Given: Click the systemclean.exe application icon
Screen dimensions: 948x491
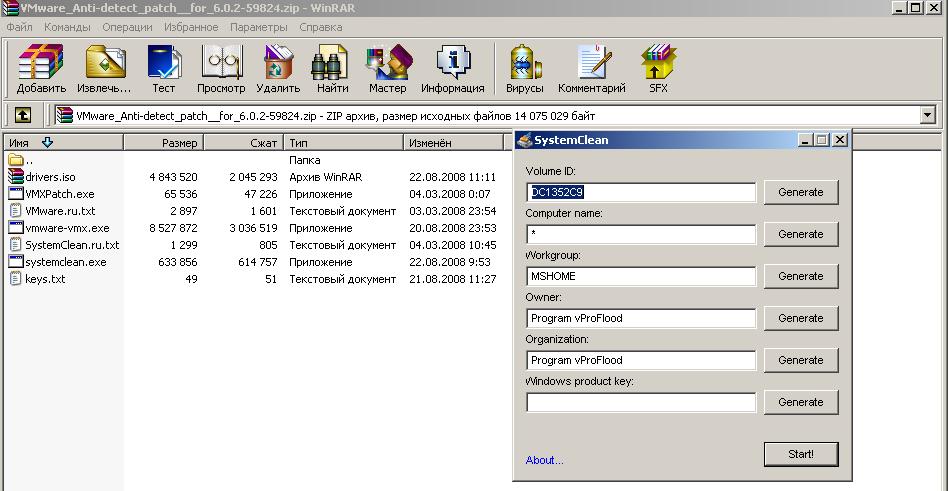Looking at the screenshot, I should (x=16, y=261).
